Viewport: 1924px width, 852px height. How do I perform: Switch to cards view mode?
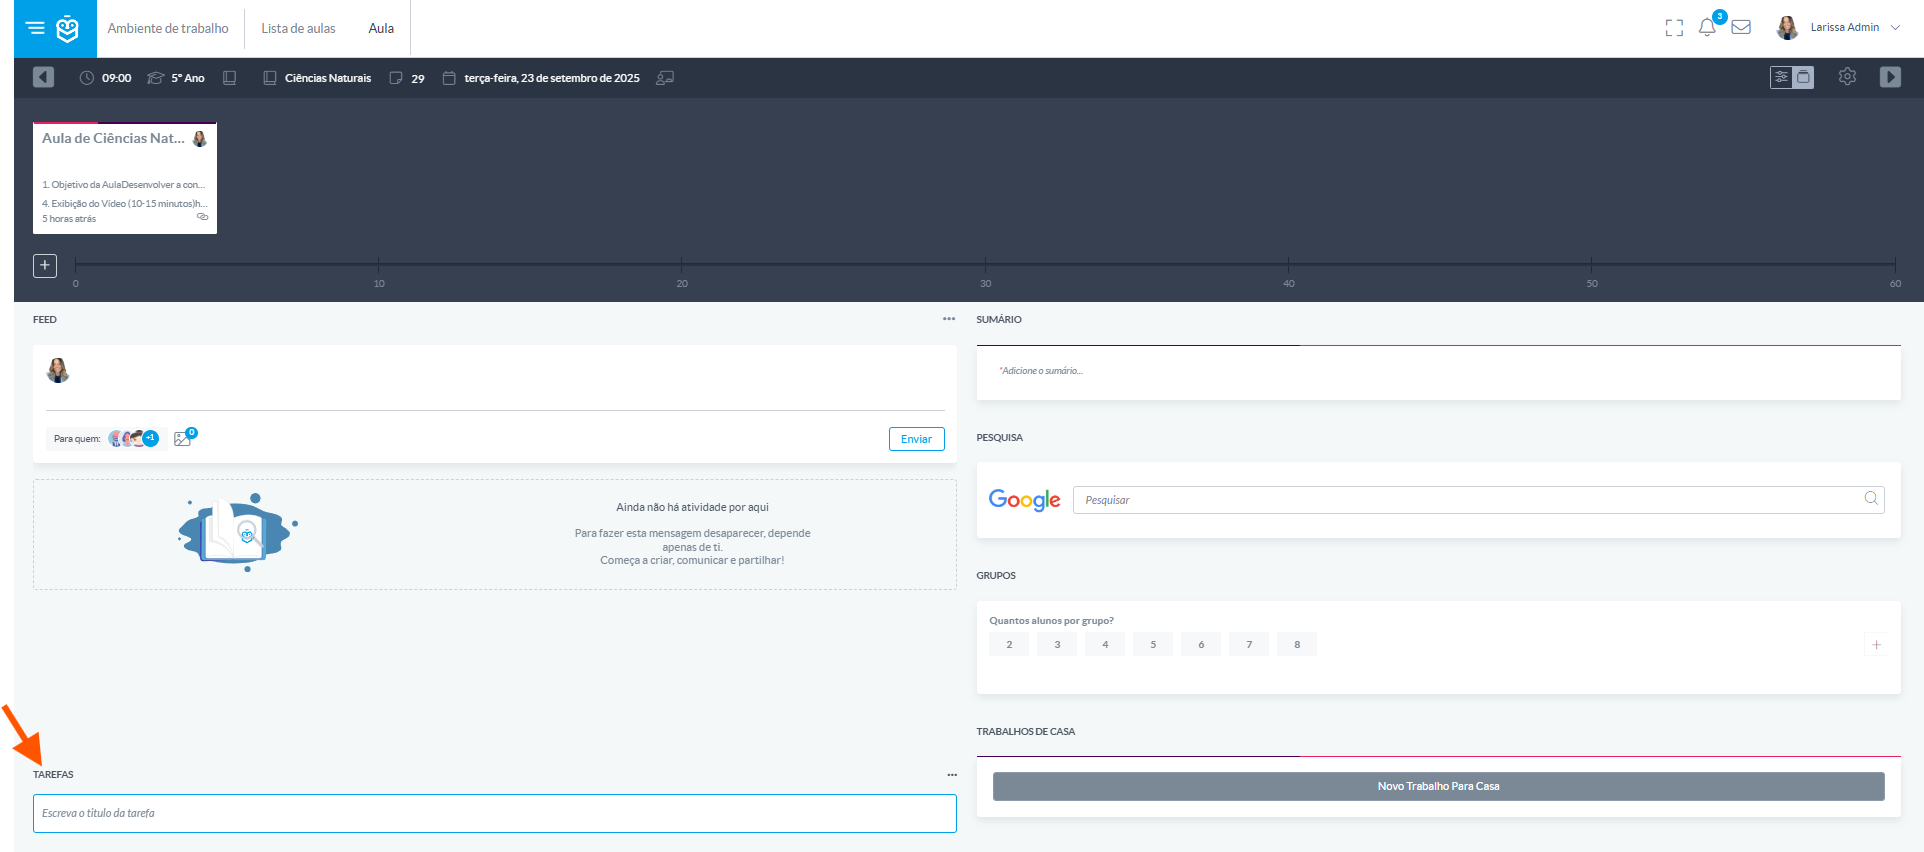1803,77
